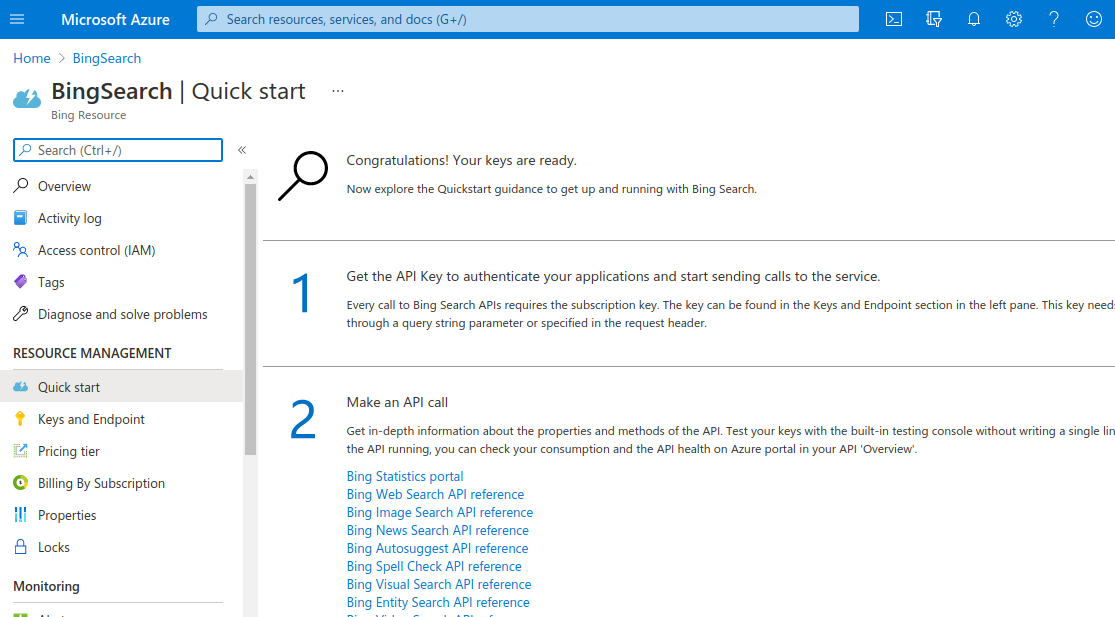Click the Properties bars icon
1115x617 pixels.
click(21, 515)
